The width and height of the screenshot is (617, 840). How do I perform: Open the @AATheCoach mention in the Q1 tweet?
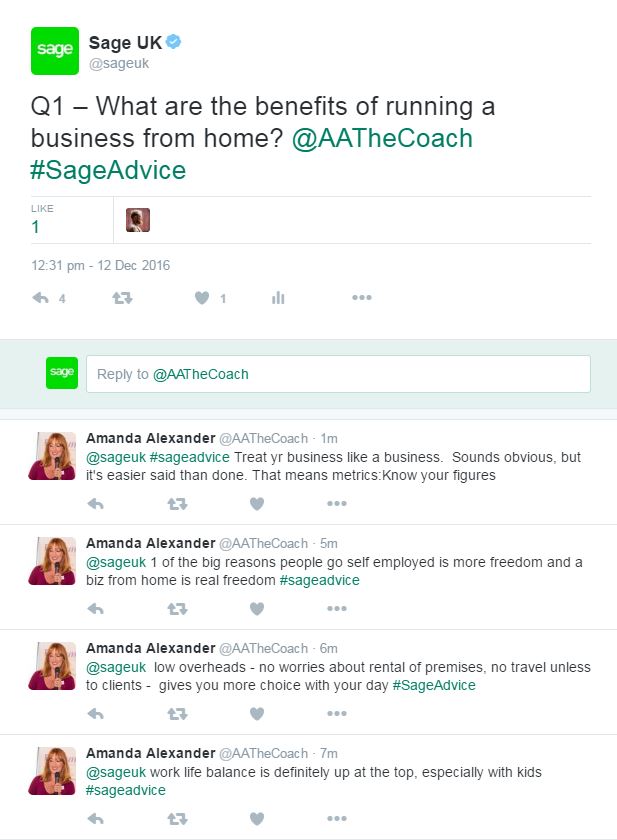click(x=382, y=138)
